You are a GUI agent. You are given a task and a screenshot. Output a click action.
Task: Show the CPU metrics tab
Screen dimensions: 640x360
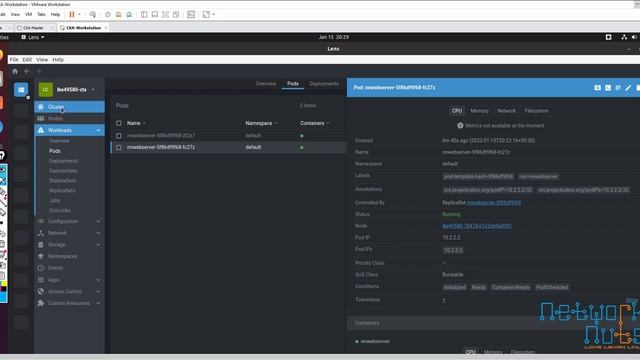pos(457,111)
